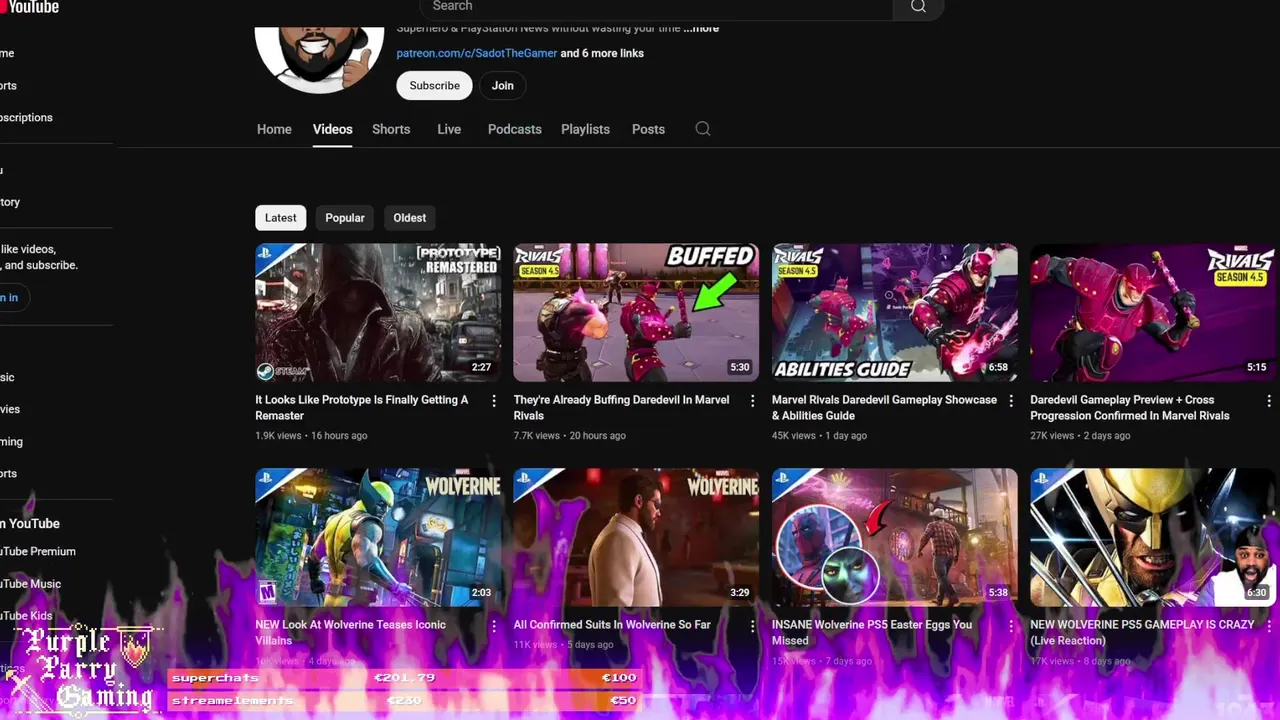This screenshot has height=720, width=1280.
Task: Open title 'INSANE Wolverine PS5 Easter Eggs You Missed'
Action: pyautogui.click(x=872, y=632)
